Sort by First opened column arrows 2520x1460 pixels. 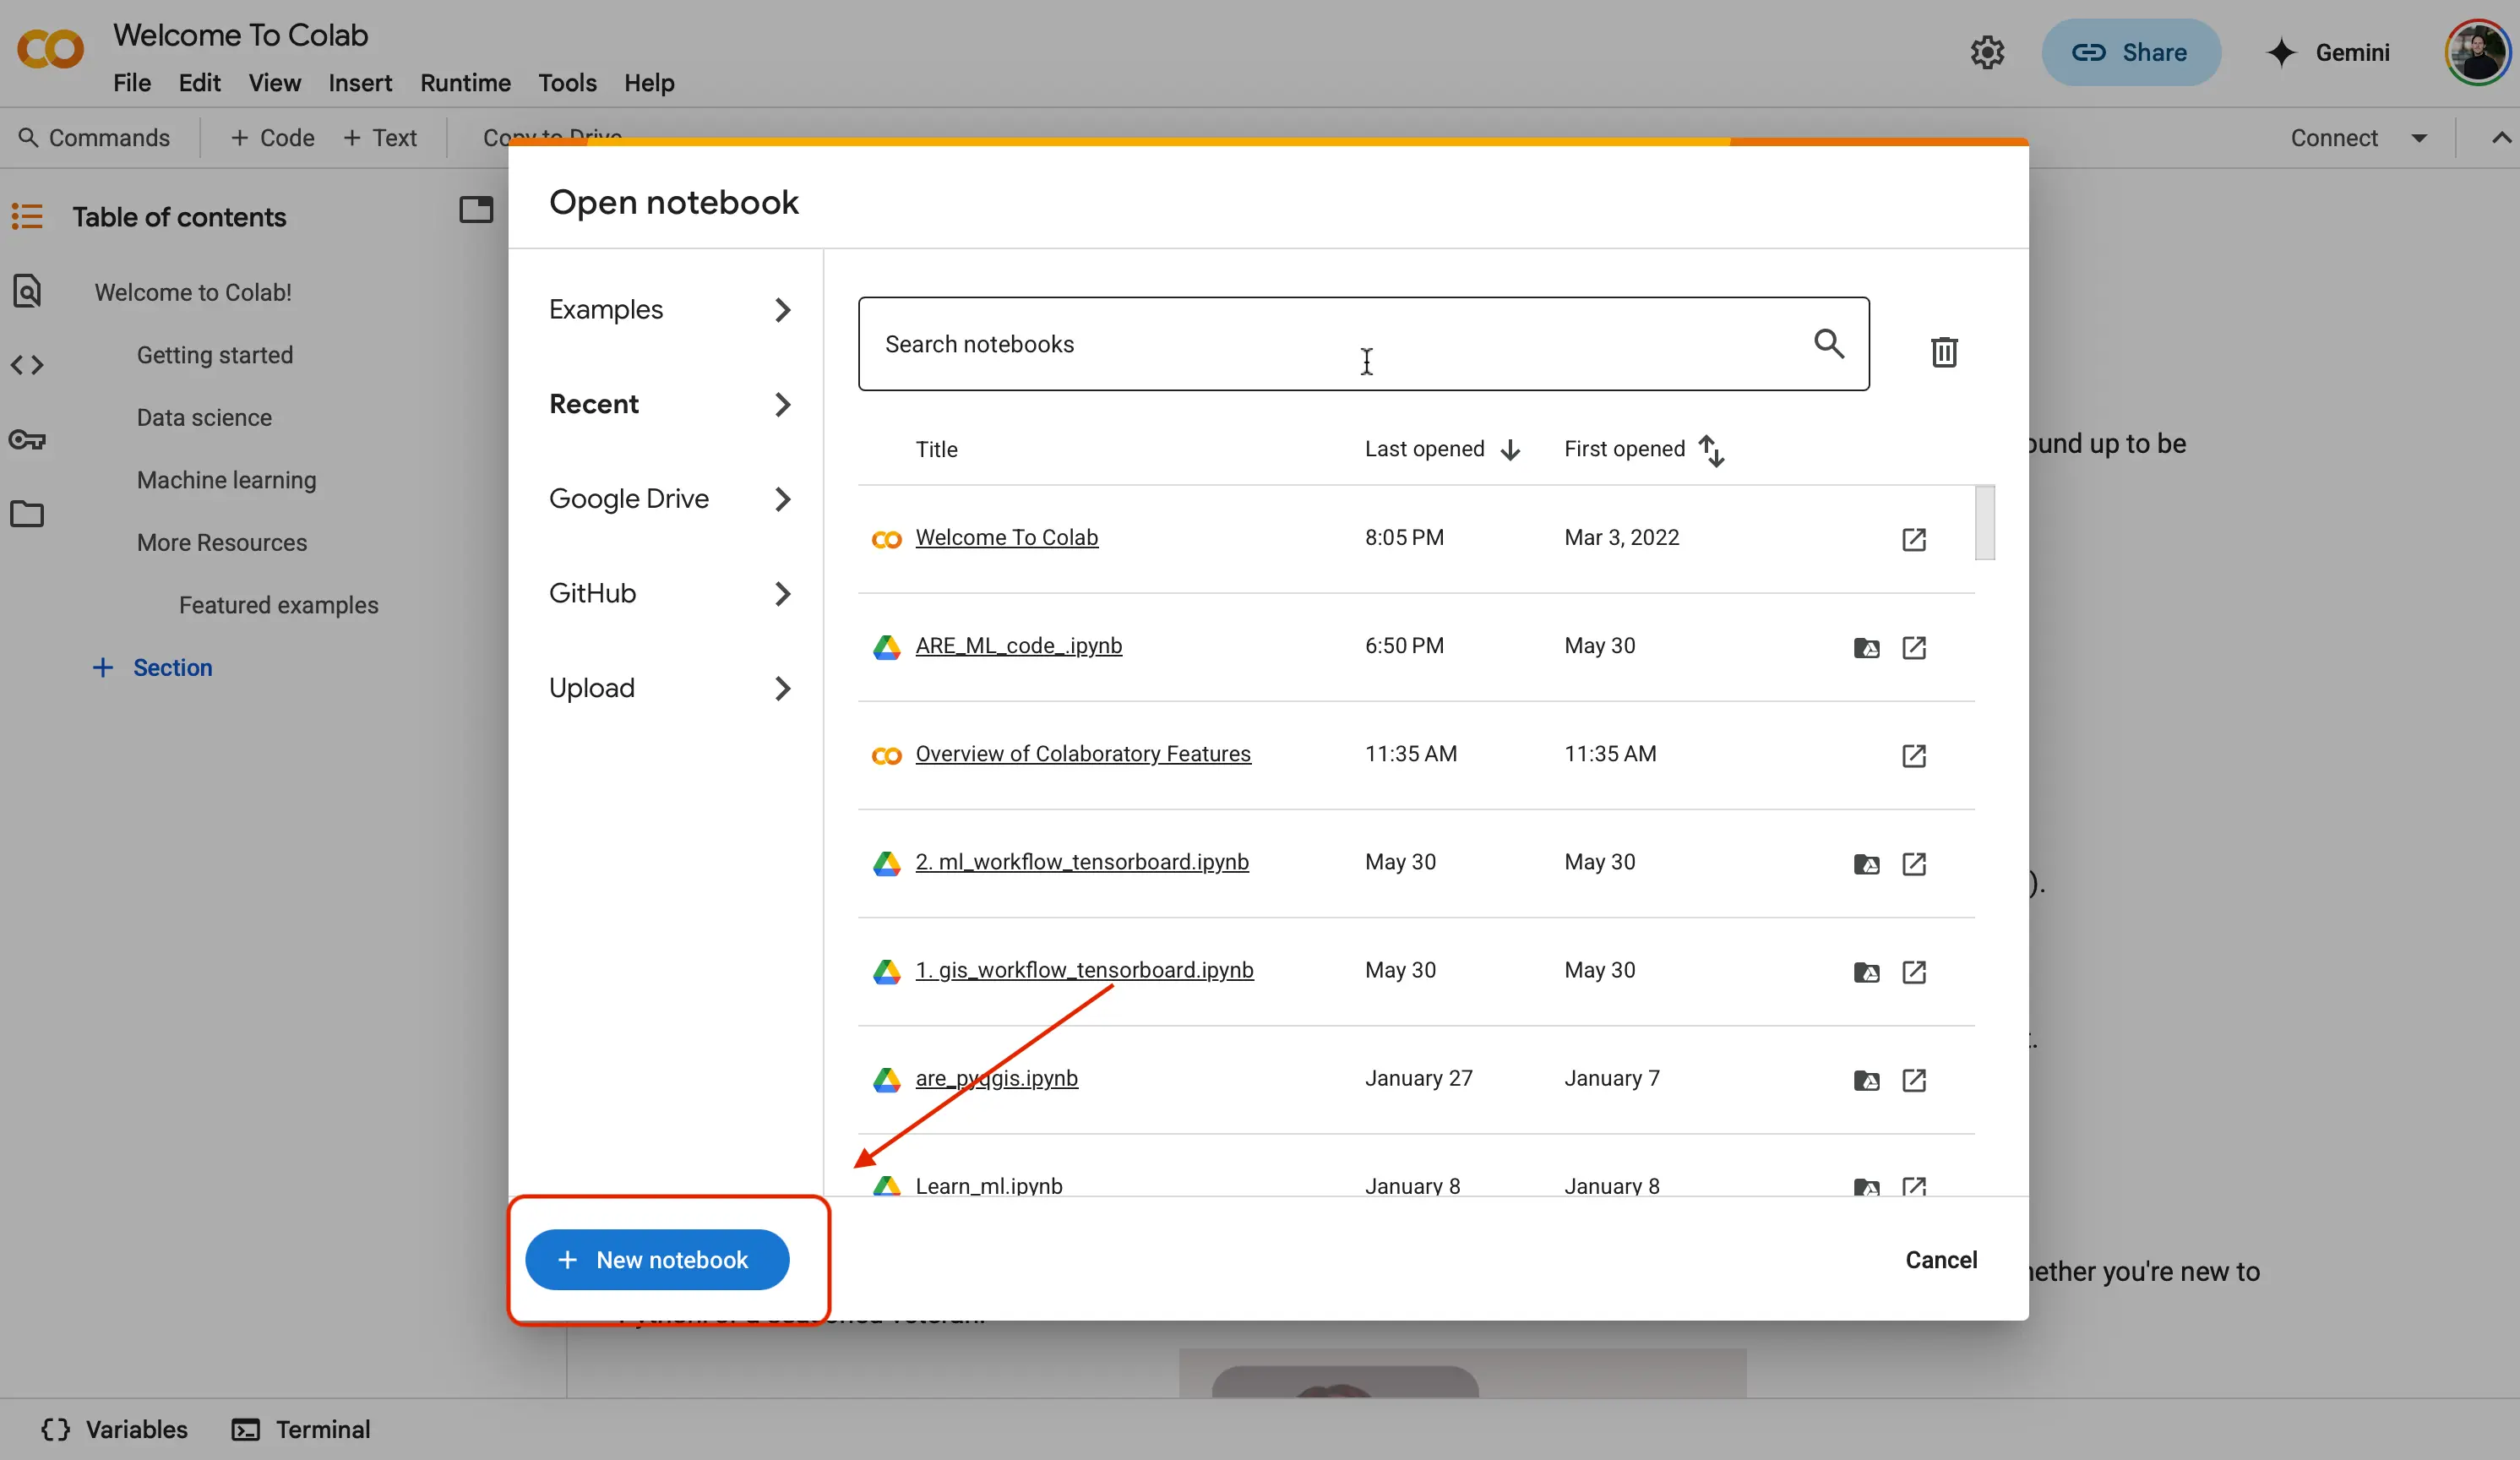pyautogui.click(x=1712, y=450)
